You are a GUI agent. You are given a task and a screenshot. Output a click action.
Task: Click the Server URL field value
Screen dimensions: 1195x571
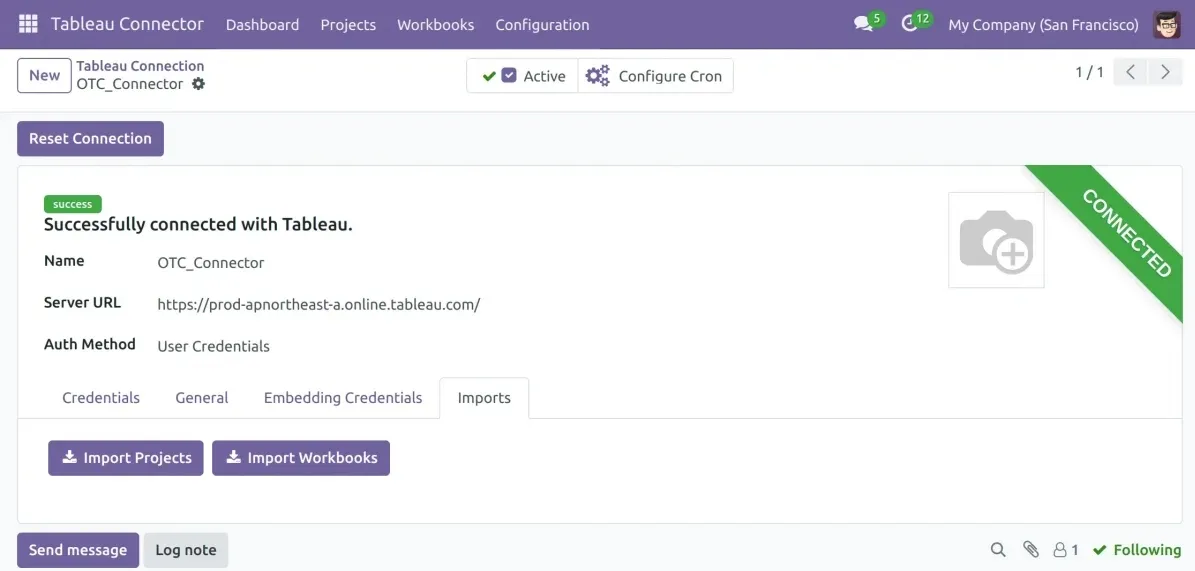(x=319, y=305)
